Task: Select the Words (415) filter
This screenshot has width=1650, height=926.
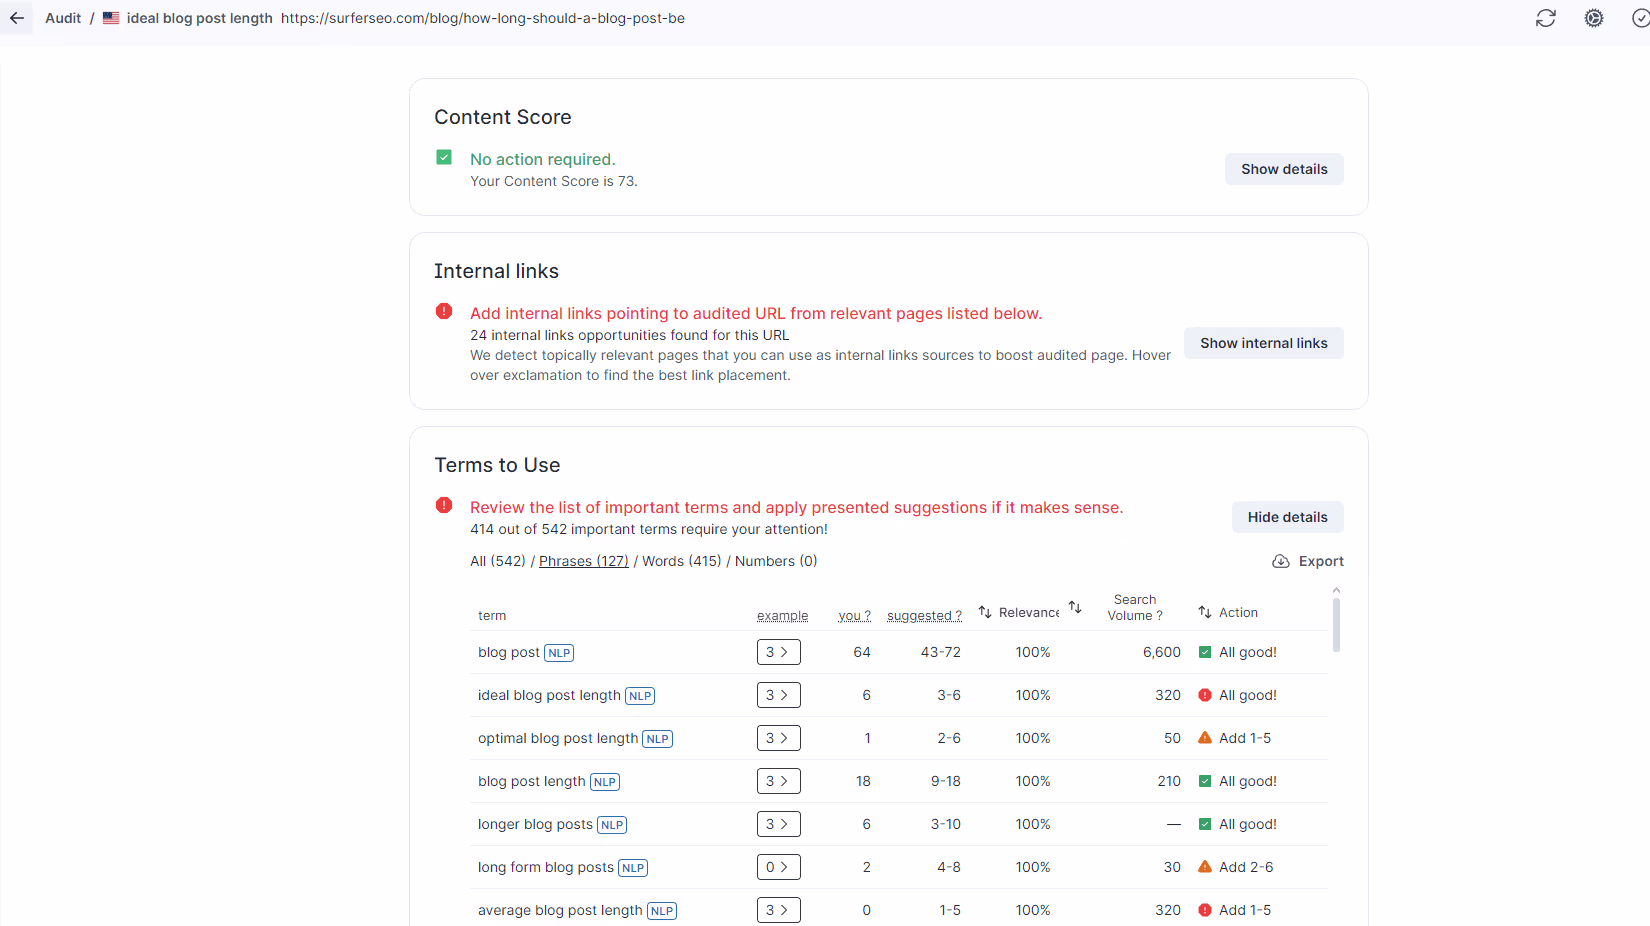Action: 682,561
